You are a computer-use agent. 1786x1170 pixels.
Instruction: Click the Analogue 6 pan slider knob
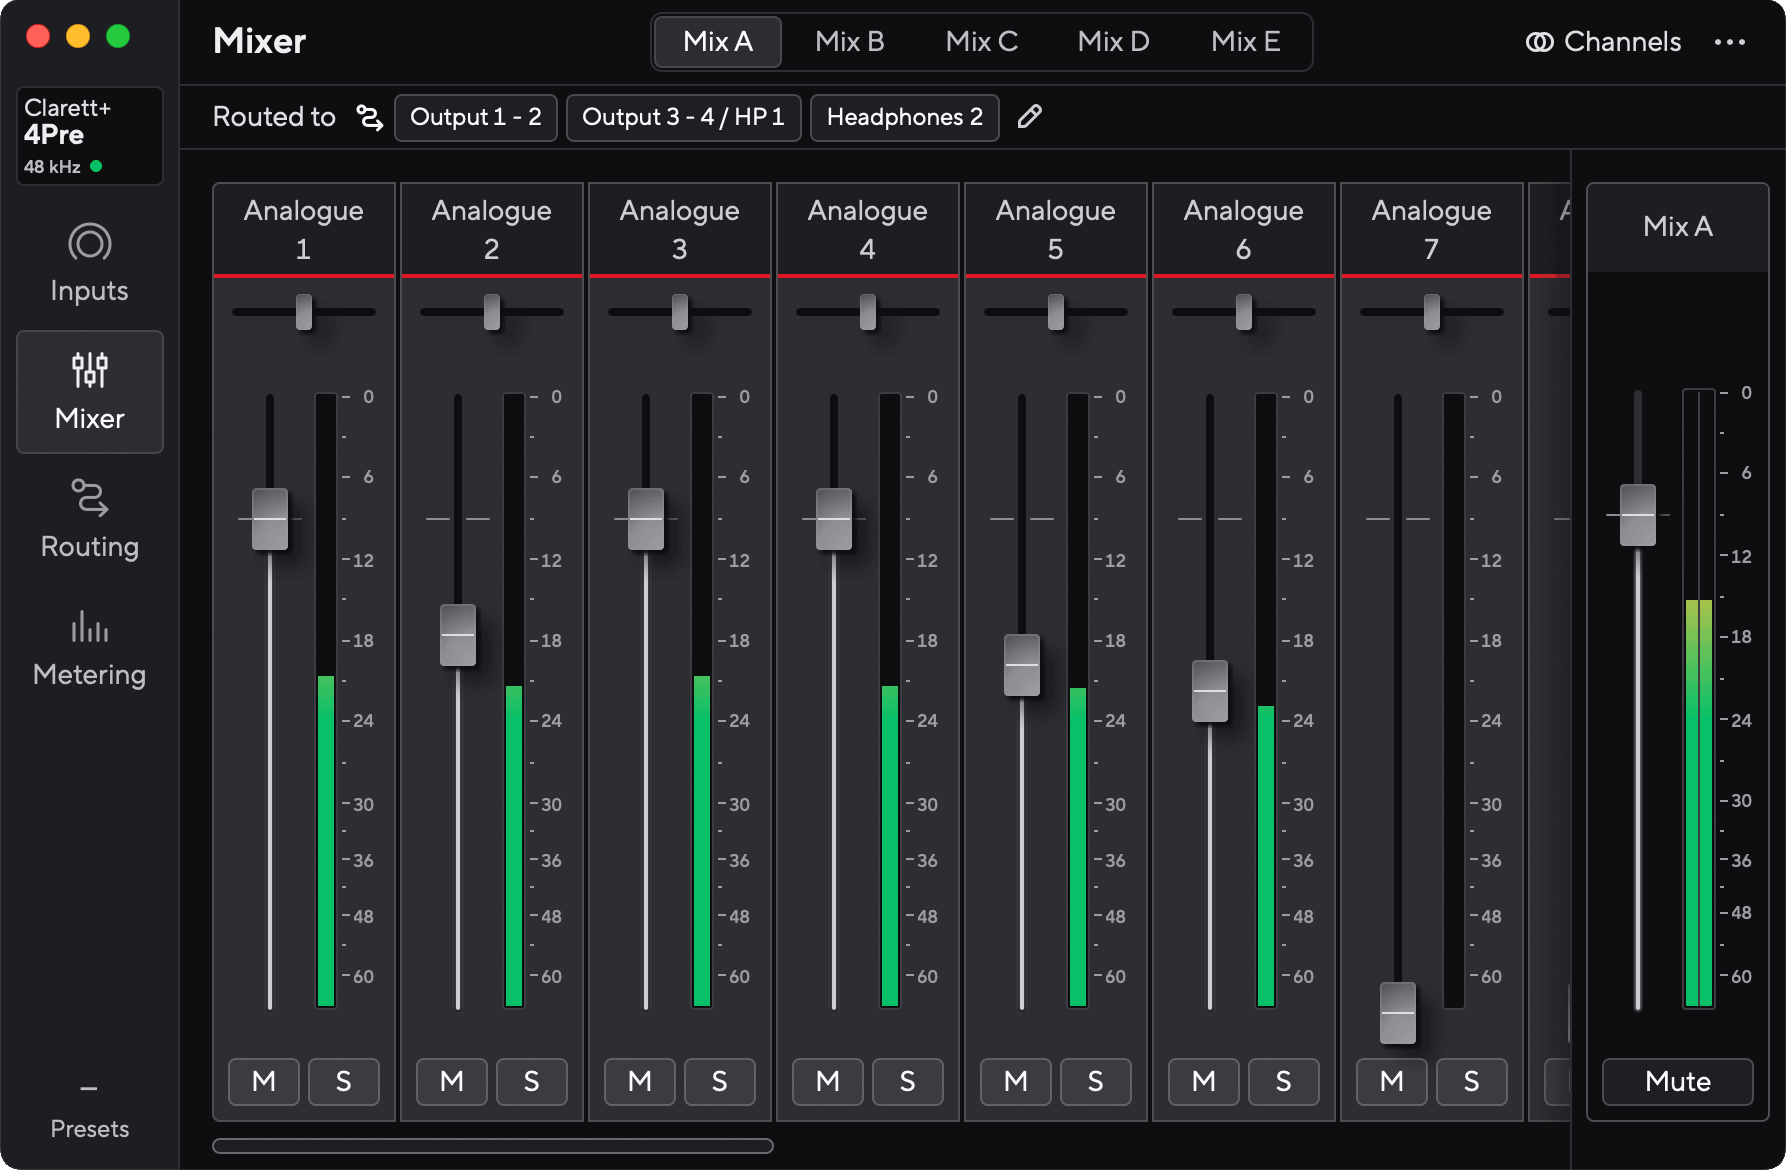tap(1244, 312)
